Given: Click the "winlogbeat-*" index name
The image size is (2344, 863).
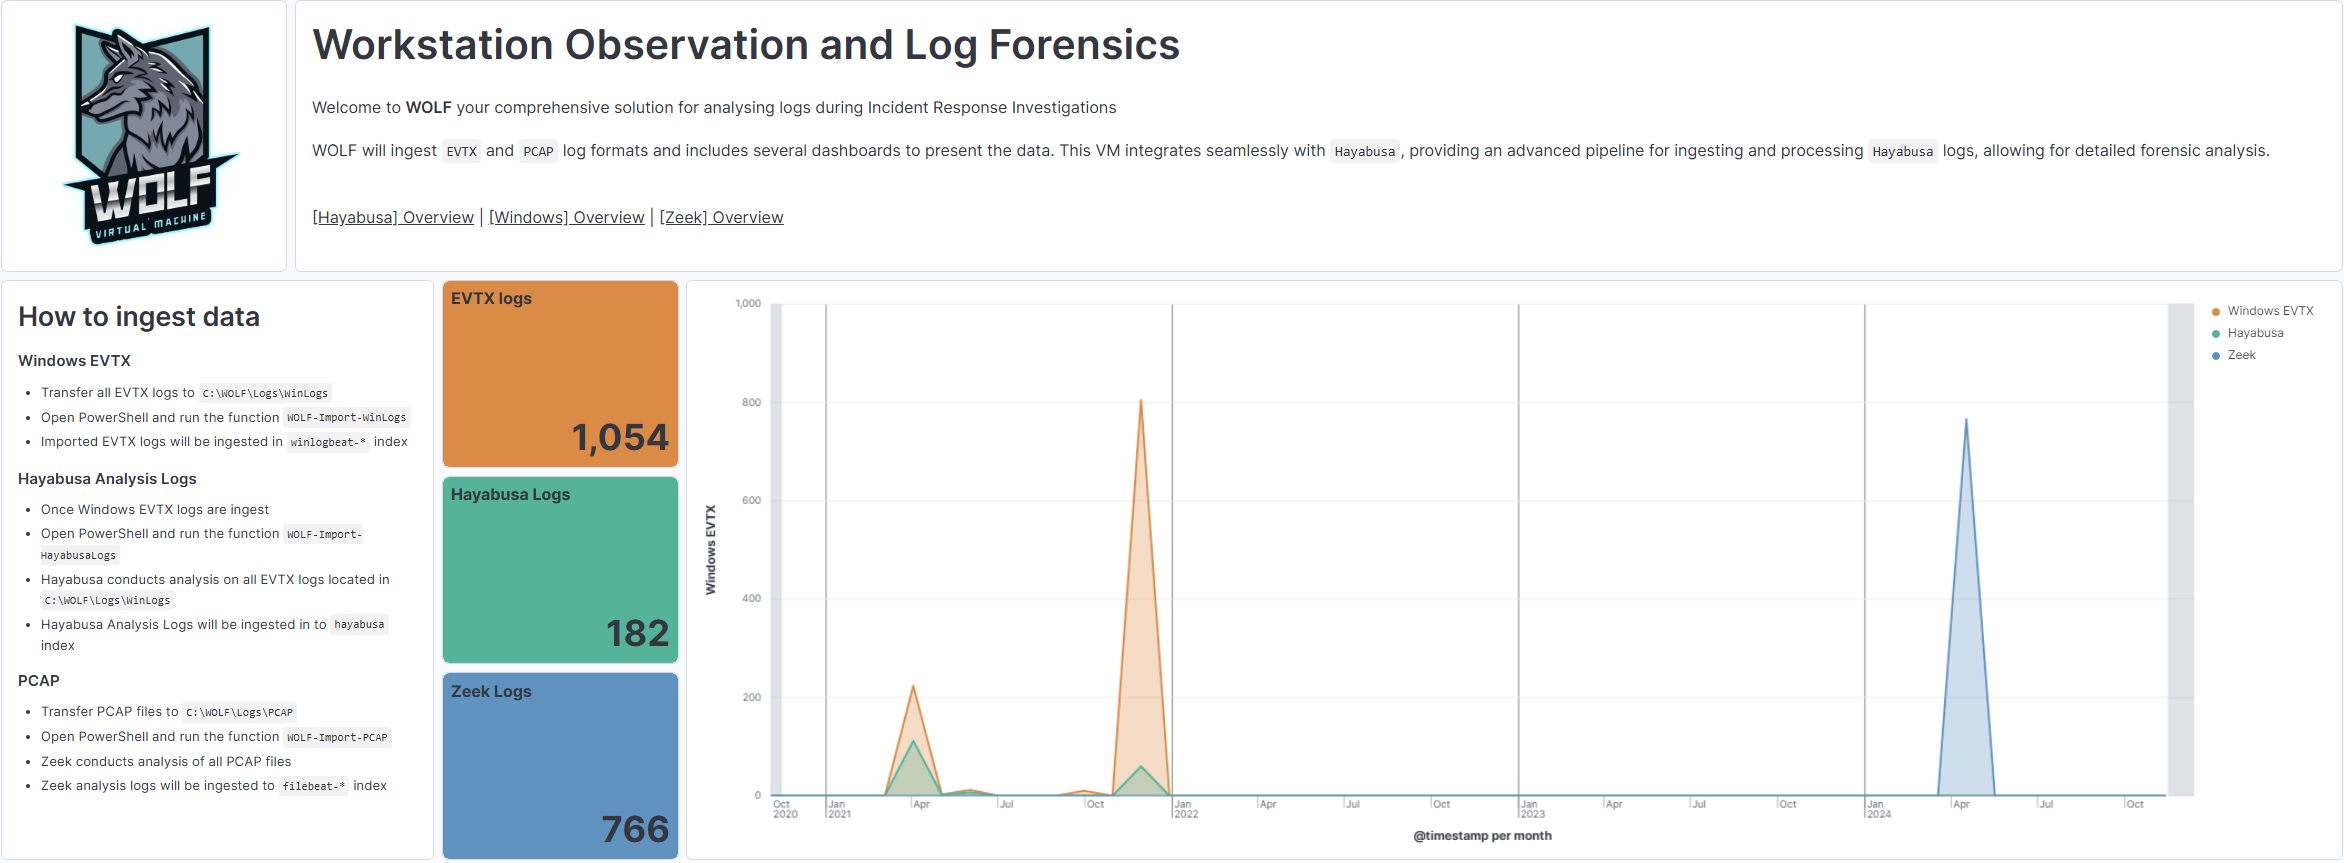Looking at the screenshot, I should click(x=328, y=442).
